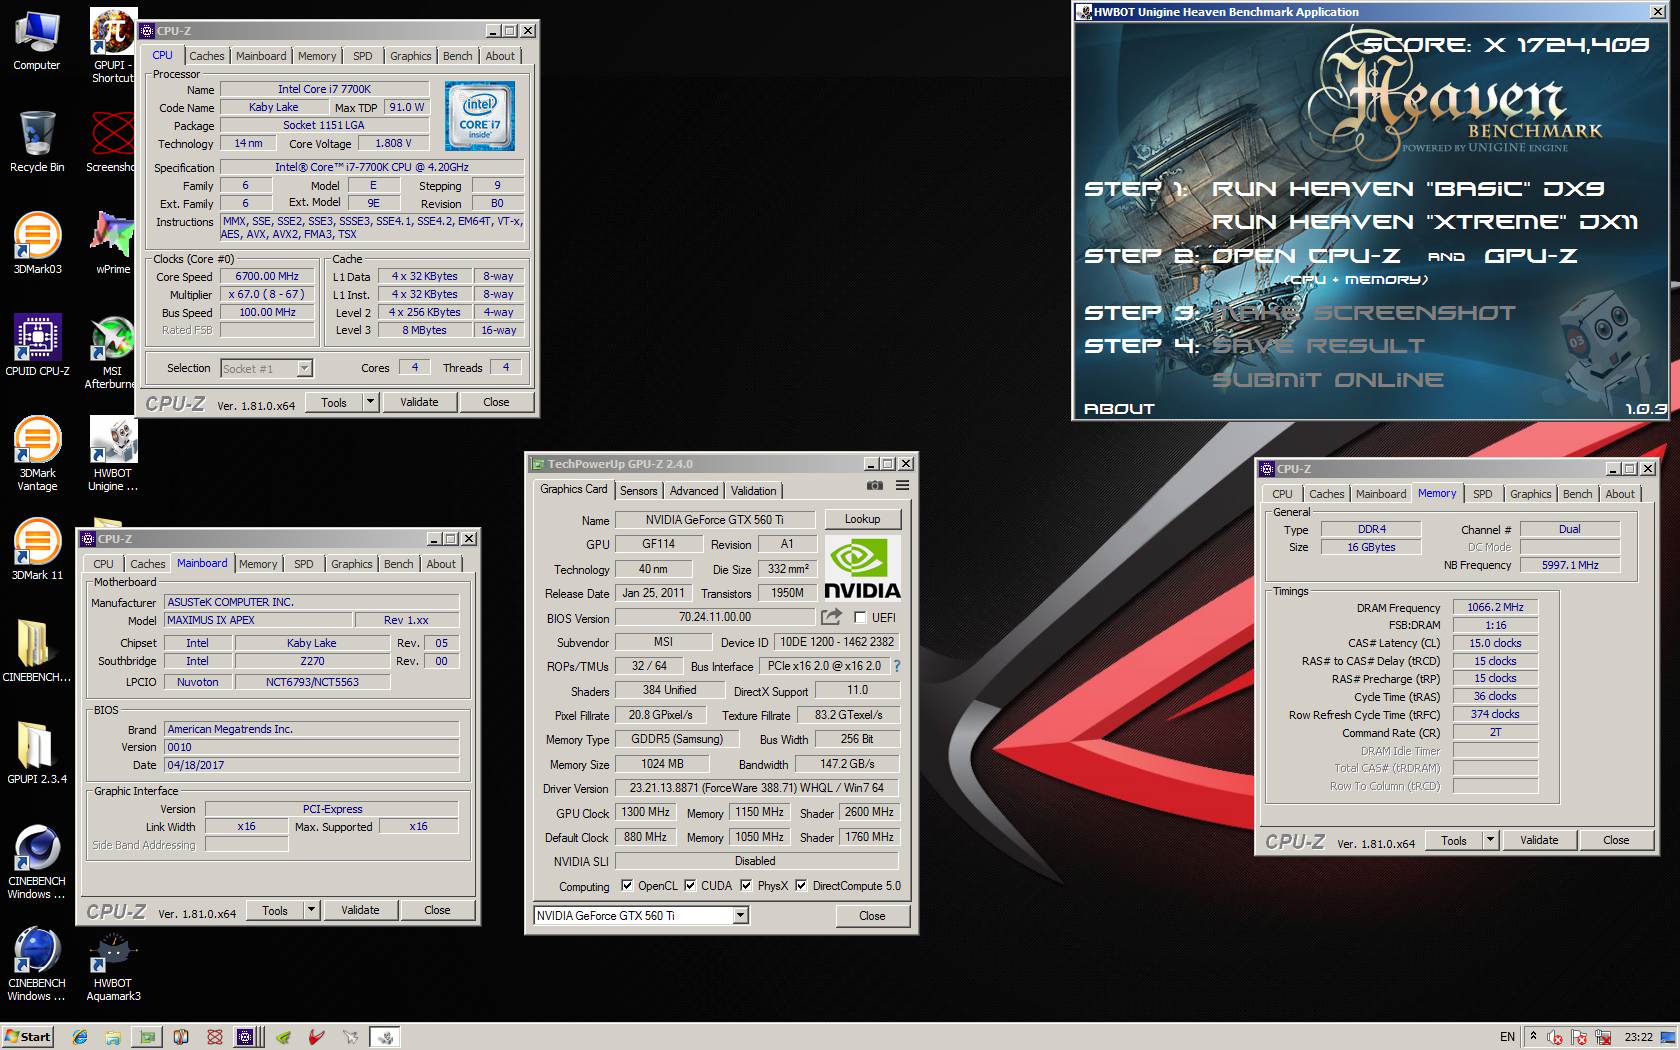Toggle the DirectCompute 5.0 checkbox
1680x1050 pixels.
801,886
